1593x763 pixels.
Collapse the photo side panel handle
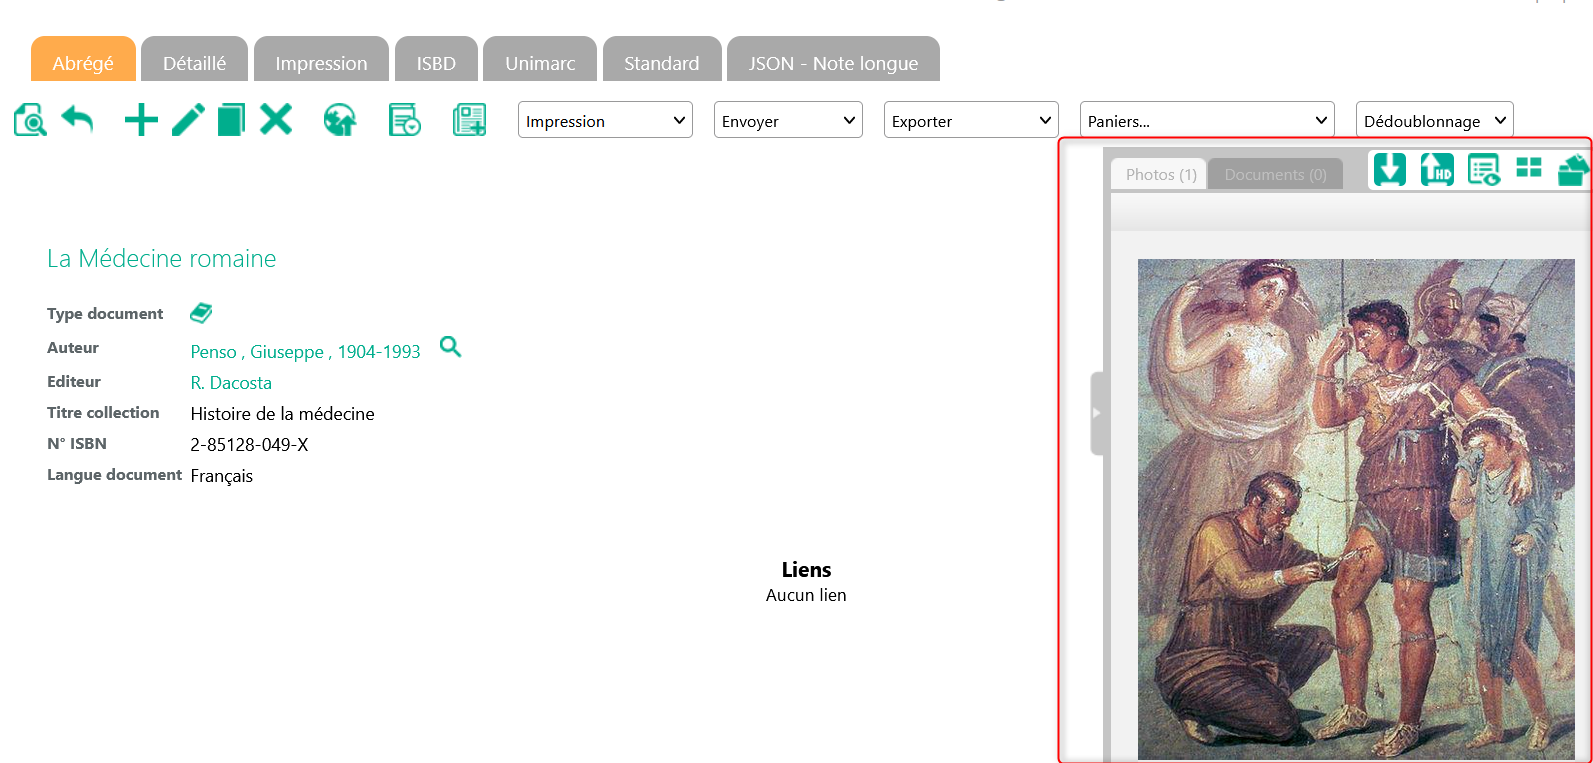pos(1097,413)
